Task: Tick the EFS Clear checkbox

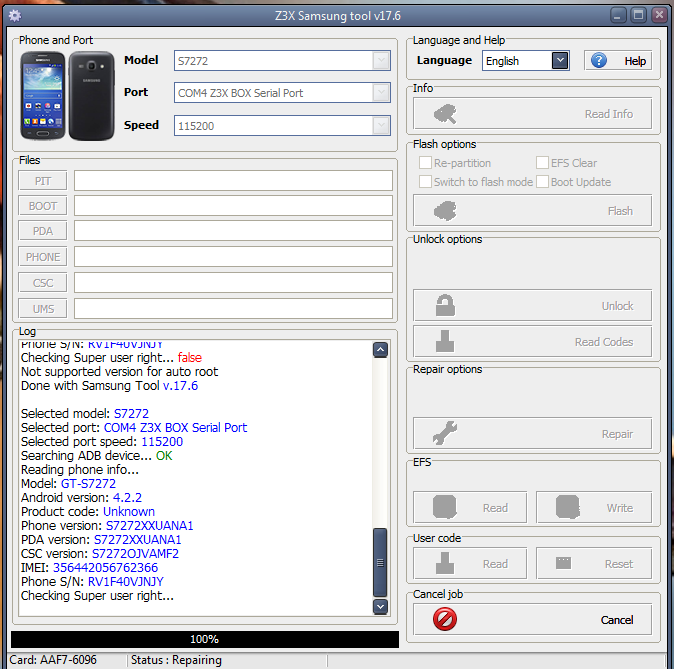Action: [542, 163]
